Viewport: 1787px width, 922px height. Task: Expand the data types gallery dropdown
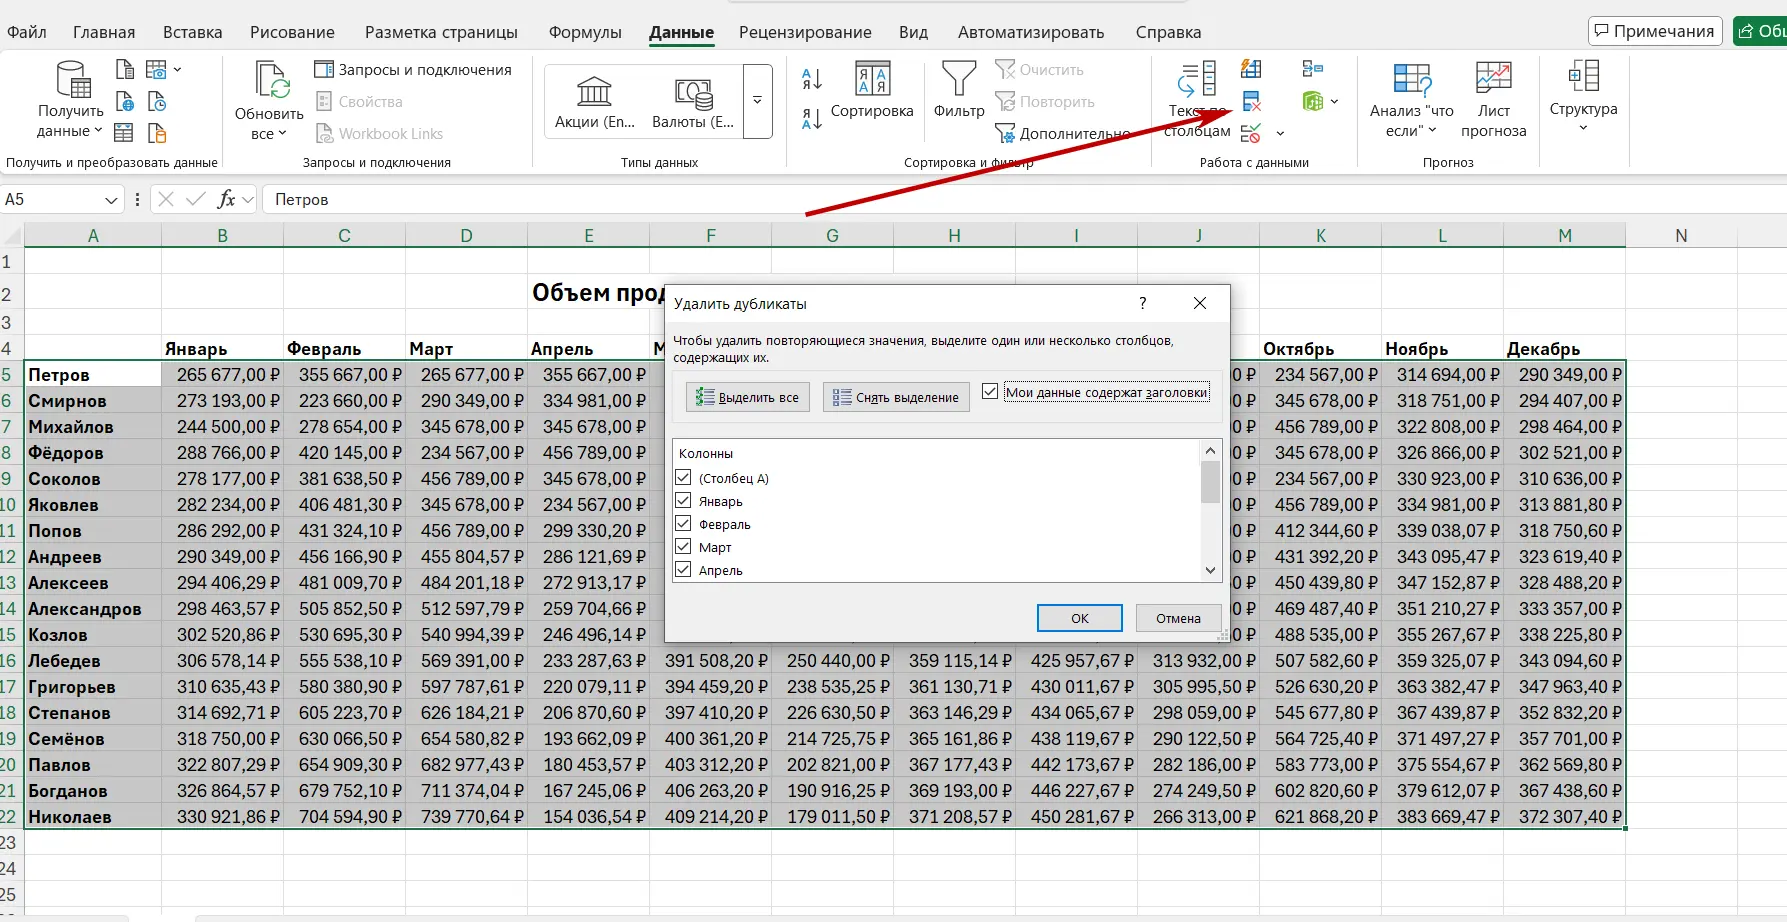[757, 101]
